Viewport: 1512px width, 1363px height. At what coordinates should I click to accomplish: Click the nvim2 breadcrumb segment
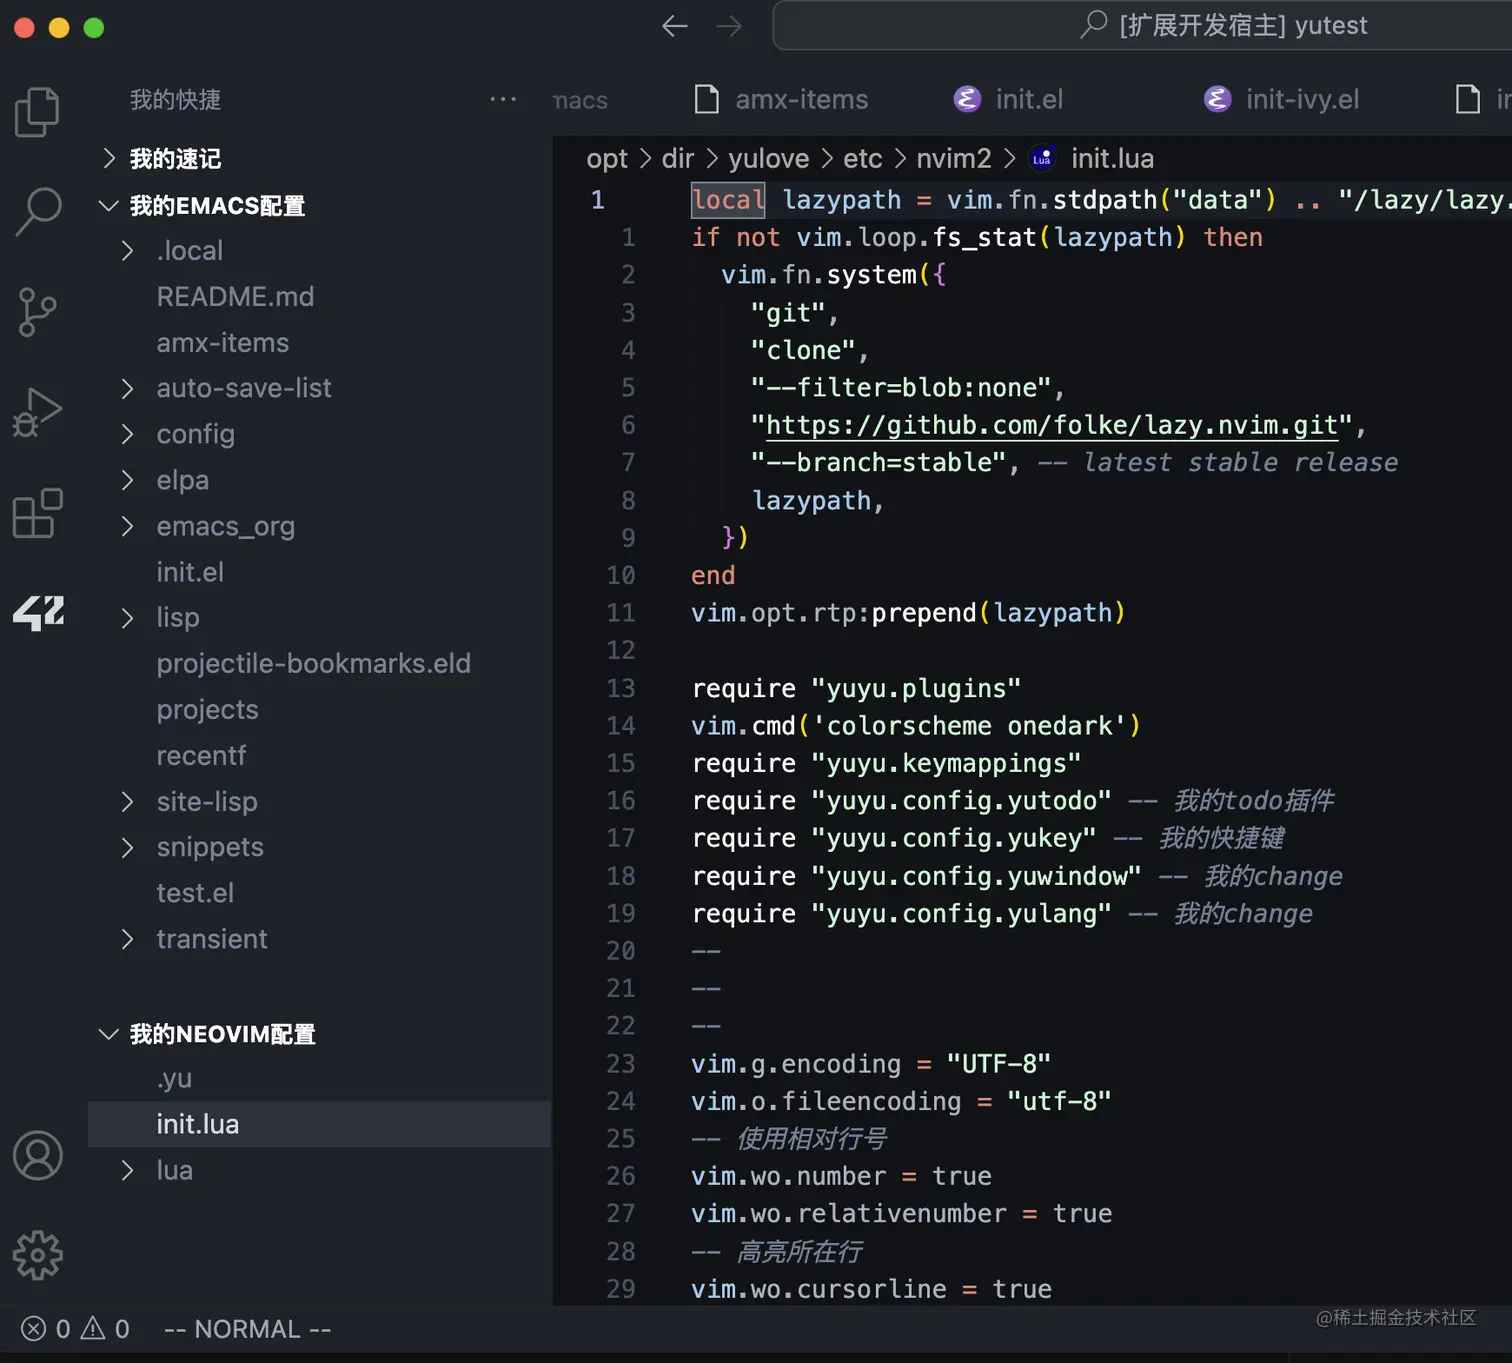coord(954,158)
